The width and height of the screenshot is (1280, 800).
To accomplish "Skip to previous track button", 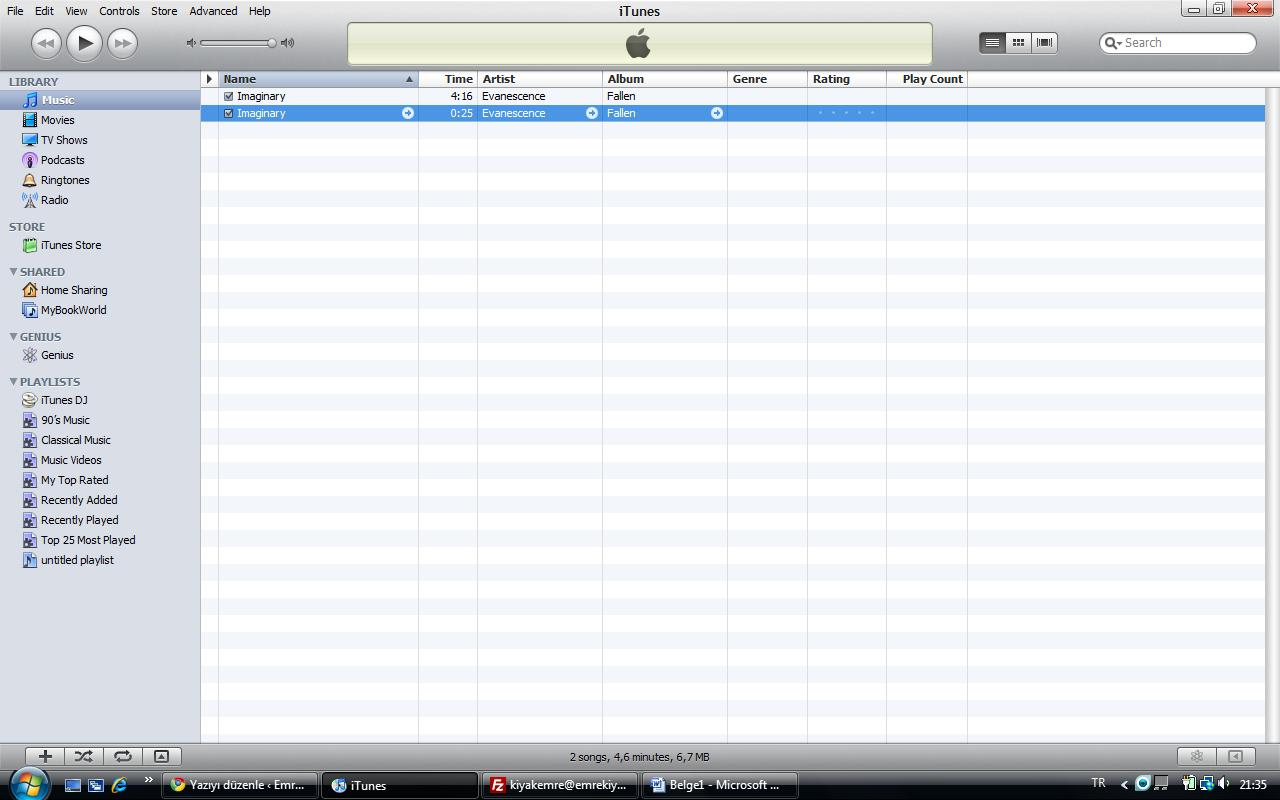I will pos(46,43).
